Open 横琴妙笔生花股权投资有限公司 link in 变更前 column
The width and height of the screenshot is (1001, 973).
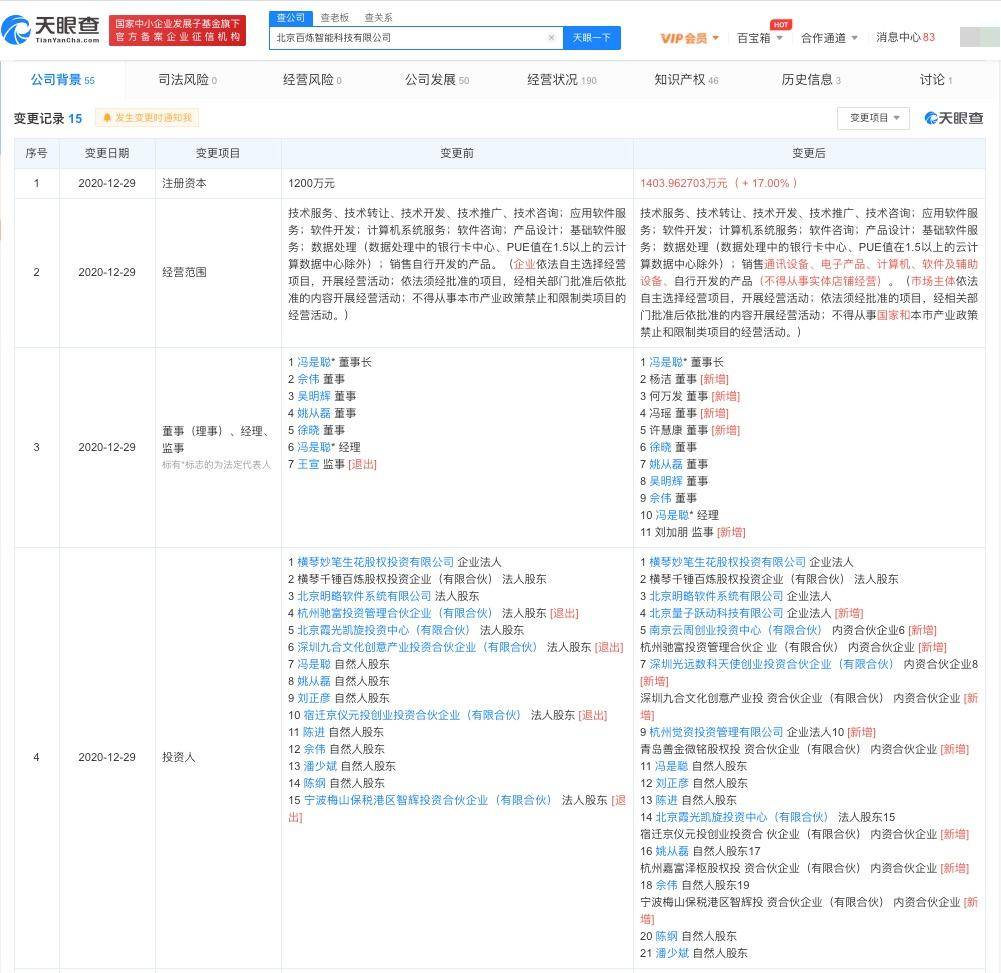tap(375, 562)
